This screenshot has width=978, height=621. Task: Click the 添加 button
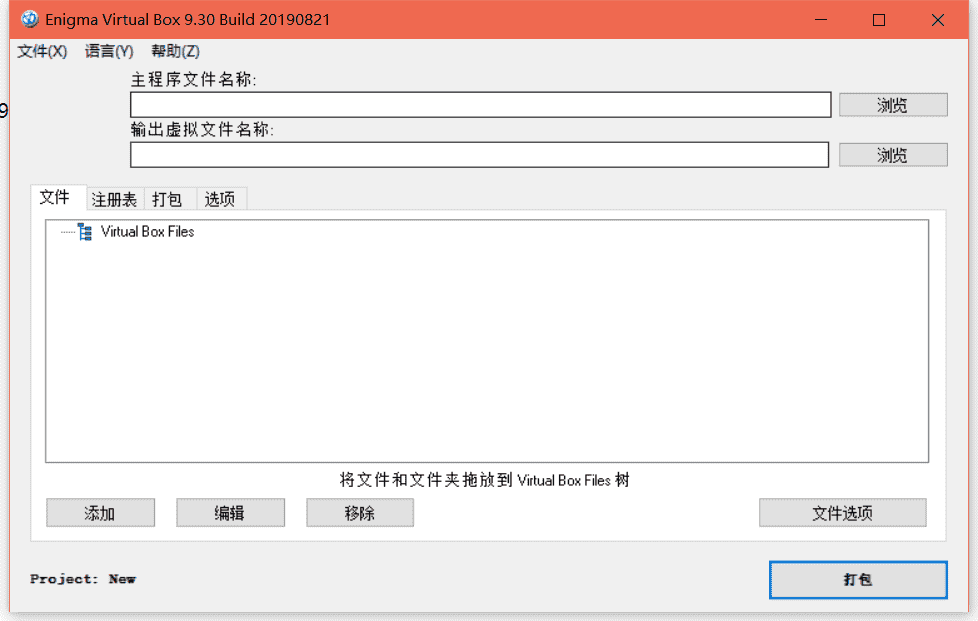point(100,513)
